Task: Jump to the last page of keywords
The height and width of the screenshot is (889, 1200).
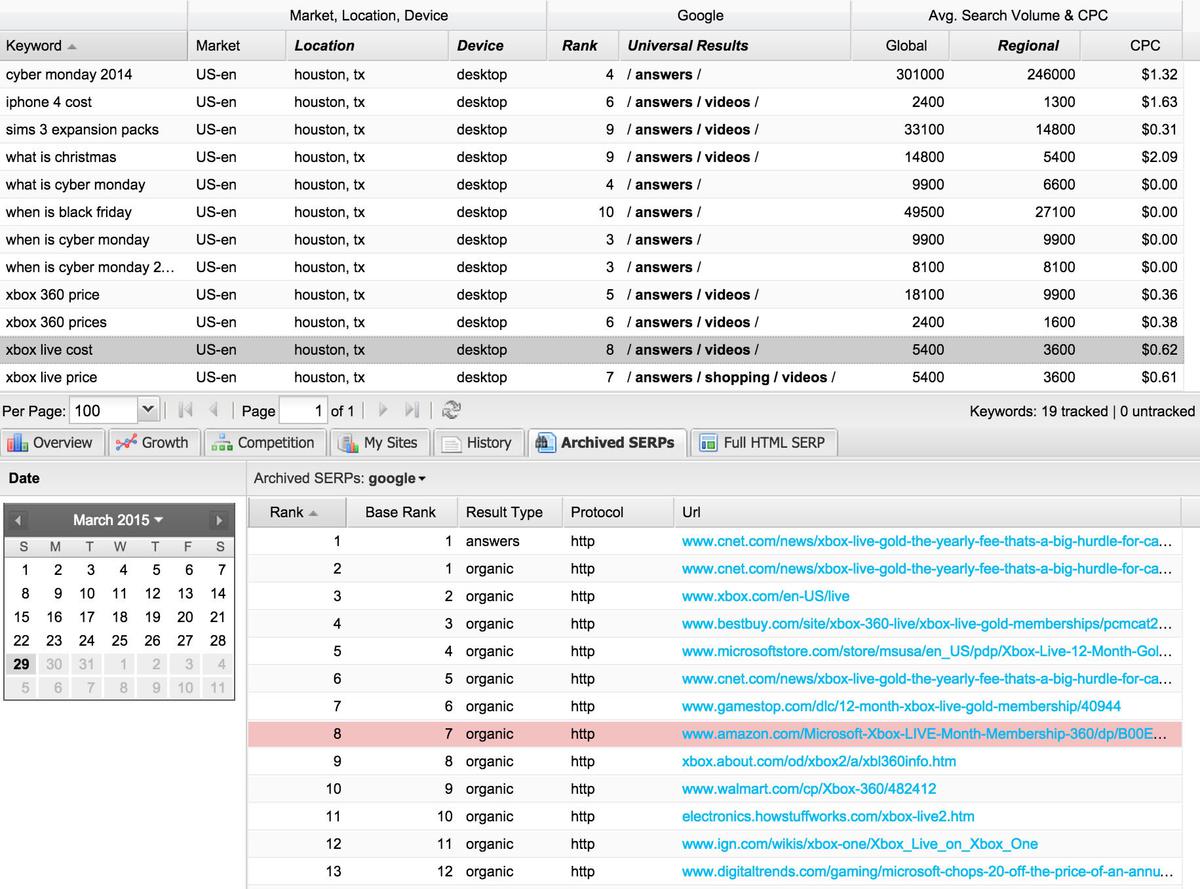Action: pyautogui.click(x=411, y=411)
